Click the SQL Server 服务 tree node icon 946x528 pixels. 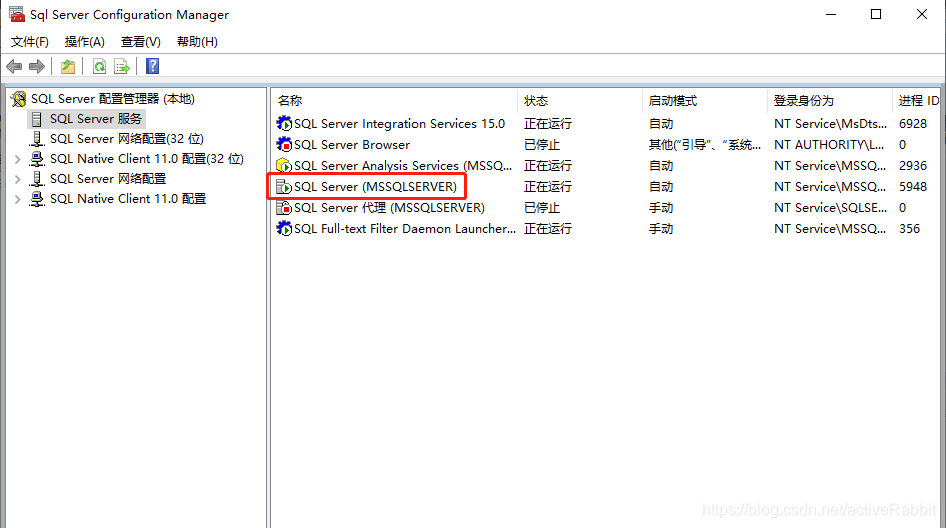pos(37,119)
